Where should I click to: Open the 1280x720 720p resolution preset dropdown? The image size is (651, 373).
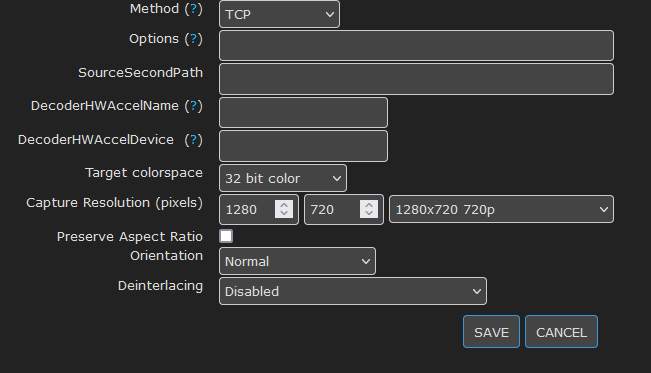tap(502, 209)
